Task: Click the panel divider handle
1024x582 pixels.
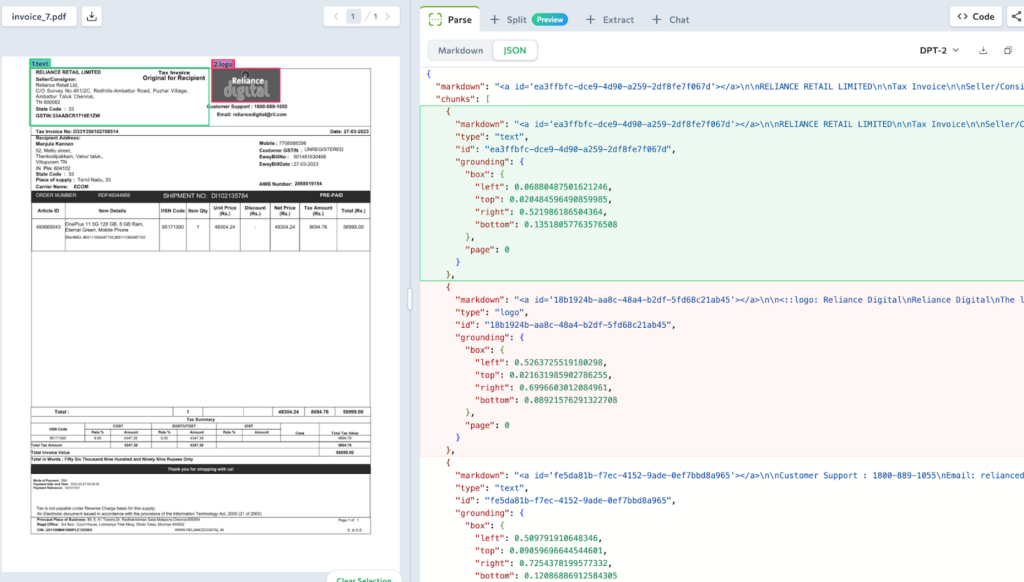Action: tap(410, 299)
